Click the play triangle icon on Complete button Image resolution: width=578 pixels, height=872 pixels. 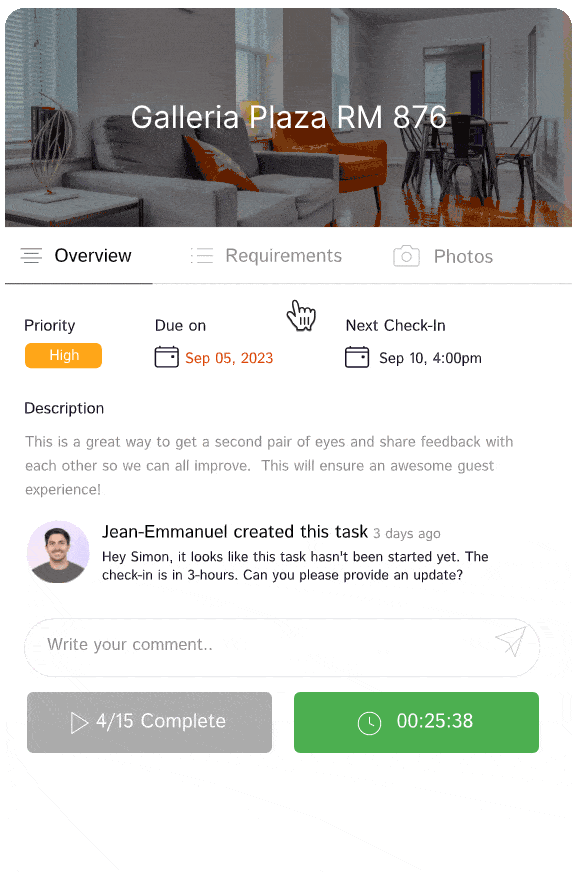[x=79, y=723]
